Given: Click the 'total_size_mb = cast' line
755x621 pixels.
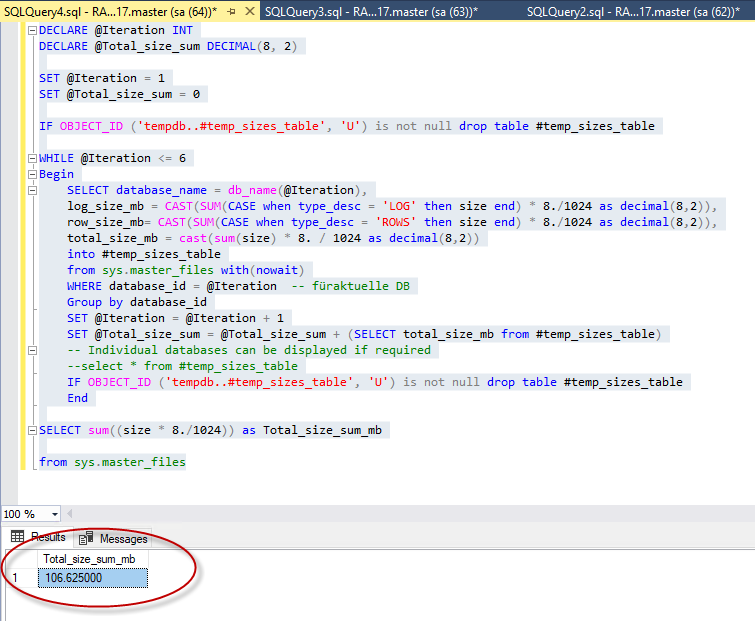Looking at the screenshot, I should click(273, 238).
